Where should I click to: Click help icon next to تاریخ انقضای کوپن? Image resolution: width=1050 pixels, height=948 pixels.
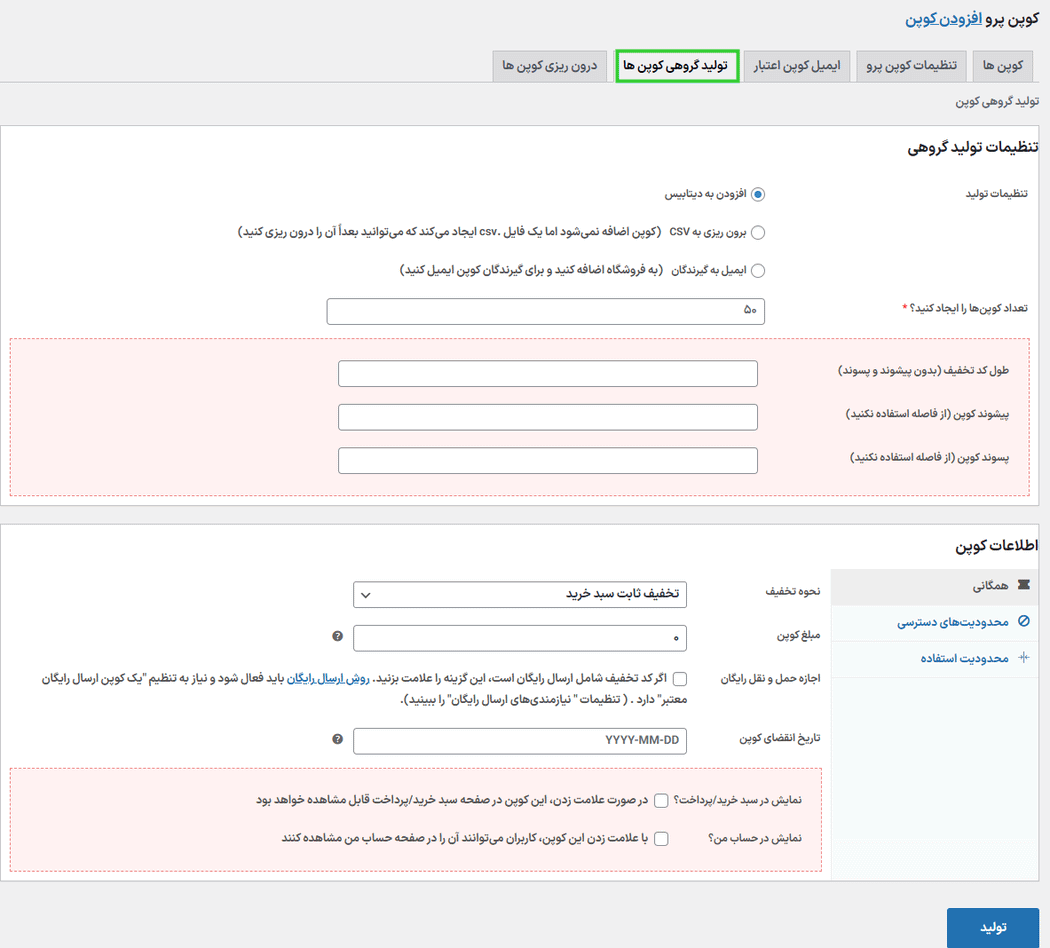pos(338,740)
